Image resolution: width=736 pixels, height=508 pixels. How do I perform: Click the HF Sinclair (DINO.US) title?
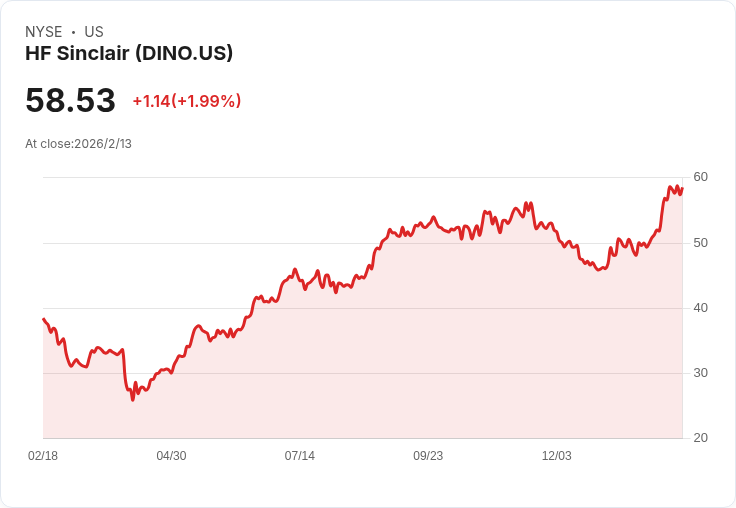pos(129,54)
